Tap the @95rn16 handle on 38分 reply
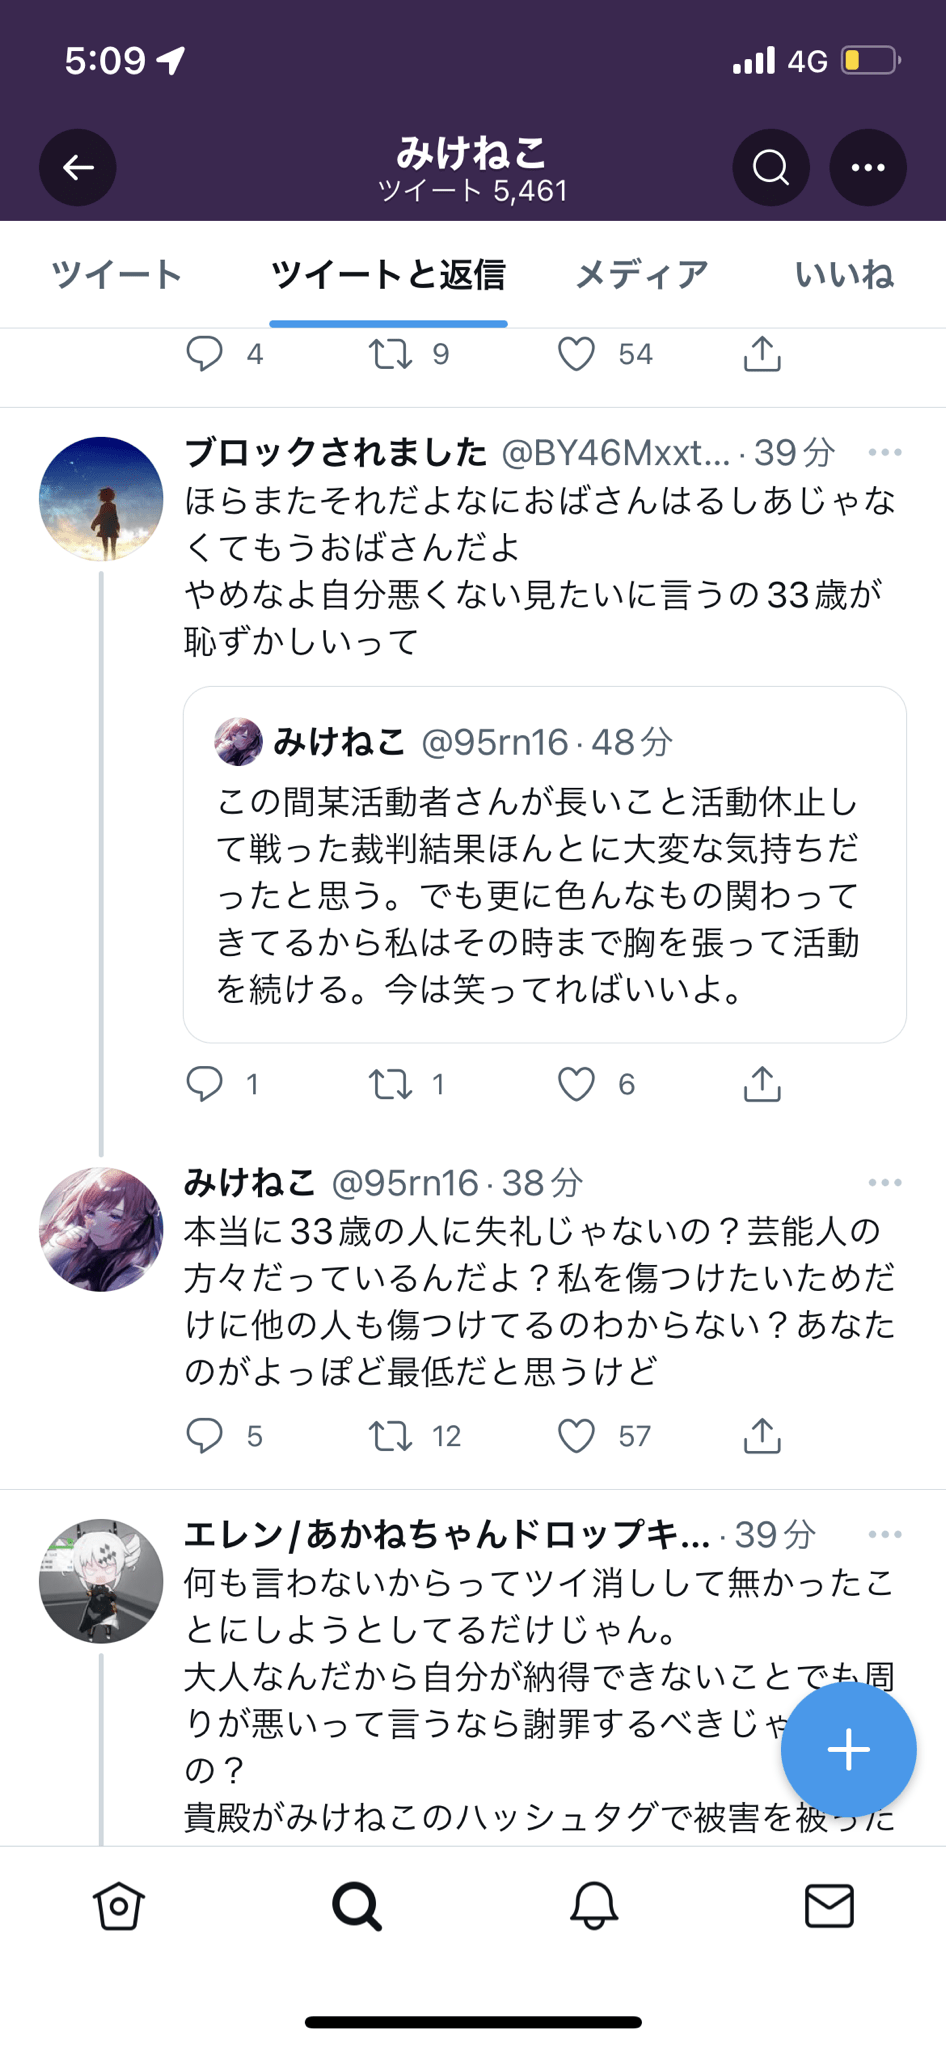The image size is (946, 2048). point(405,1184)
